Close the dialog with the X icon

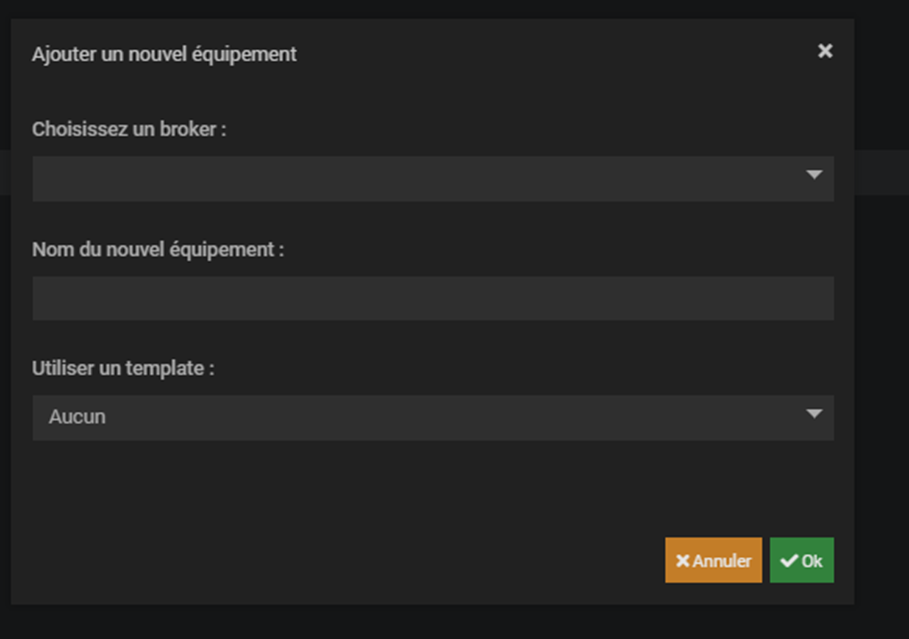825,51
